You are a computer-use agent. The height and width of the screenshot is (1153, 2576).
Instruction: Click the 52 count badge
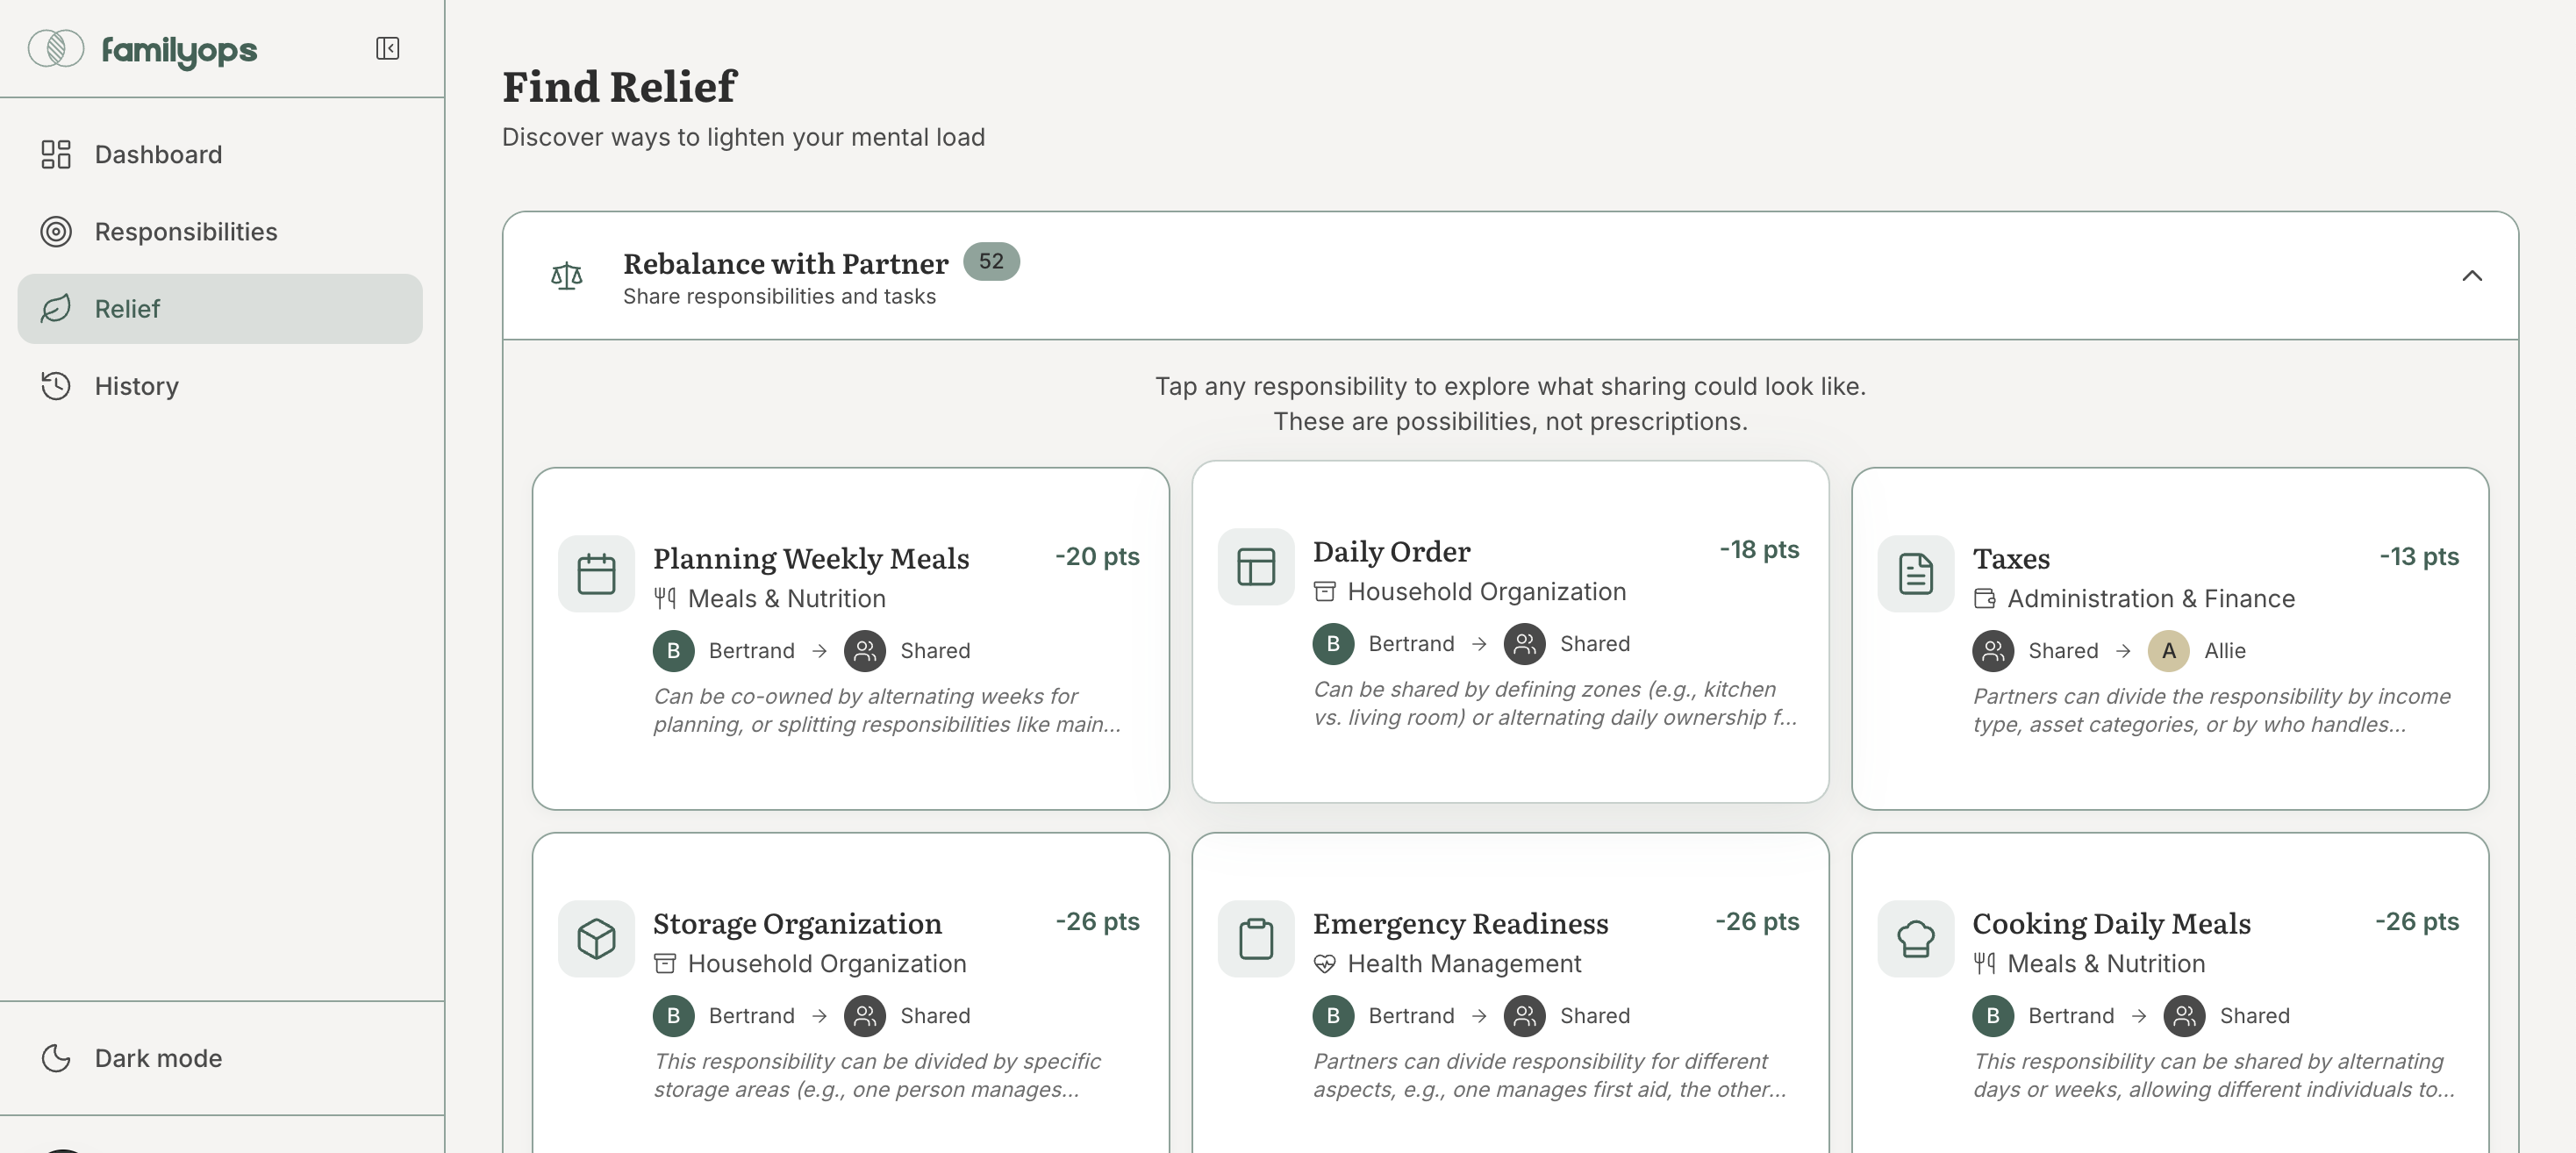click(990, 262)
